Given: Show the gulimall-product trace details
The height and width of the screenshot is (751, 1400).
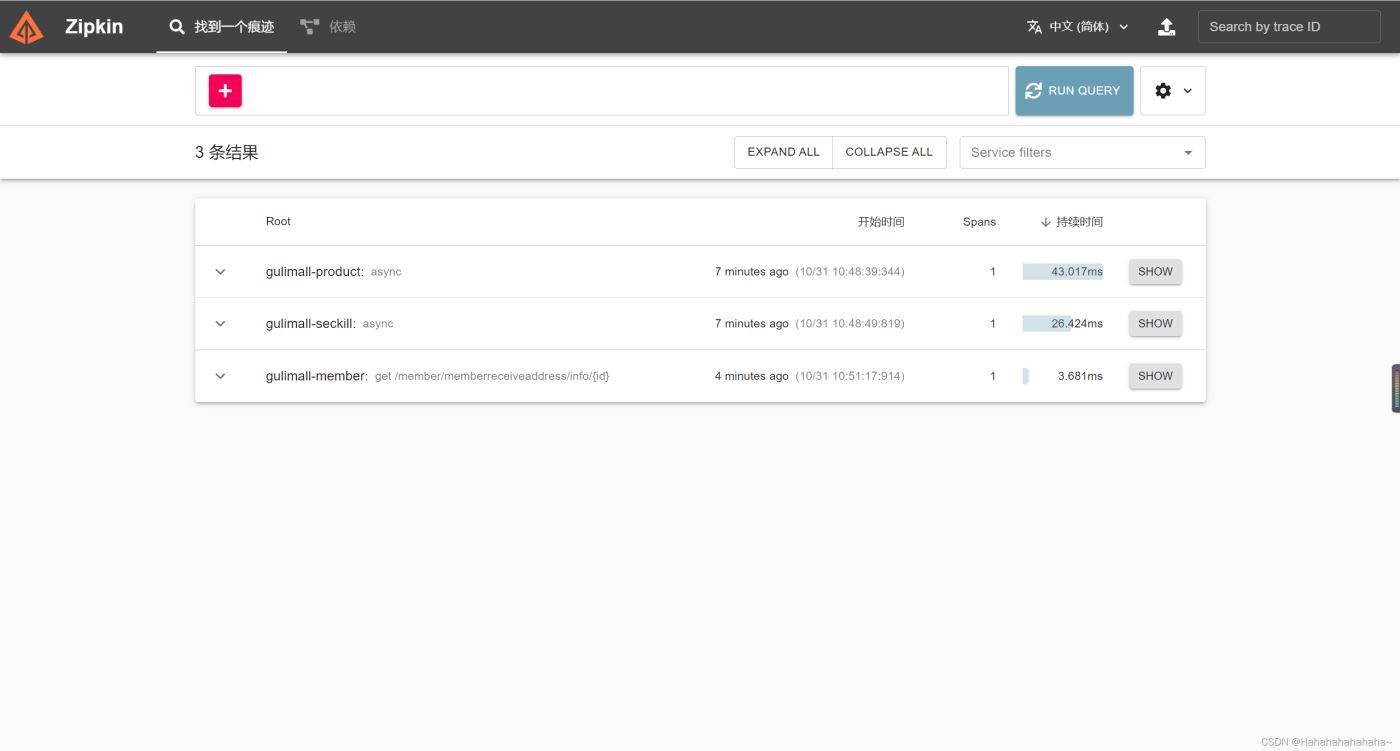Looking at the screenshot, I should tap(1155, 272).
